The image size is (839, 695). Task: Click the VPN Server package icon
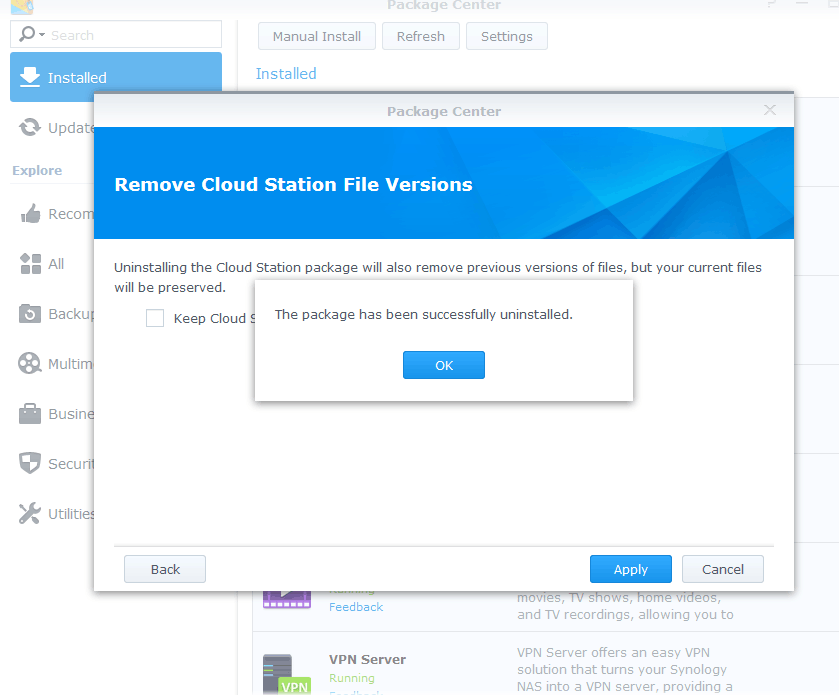287,674
